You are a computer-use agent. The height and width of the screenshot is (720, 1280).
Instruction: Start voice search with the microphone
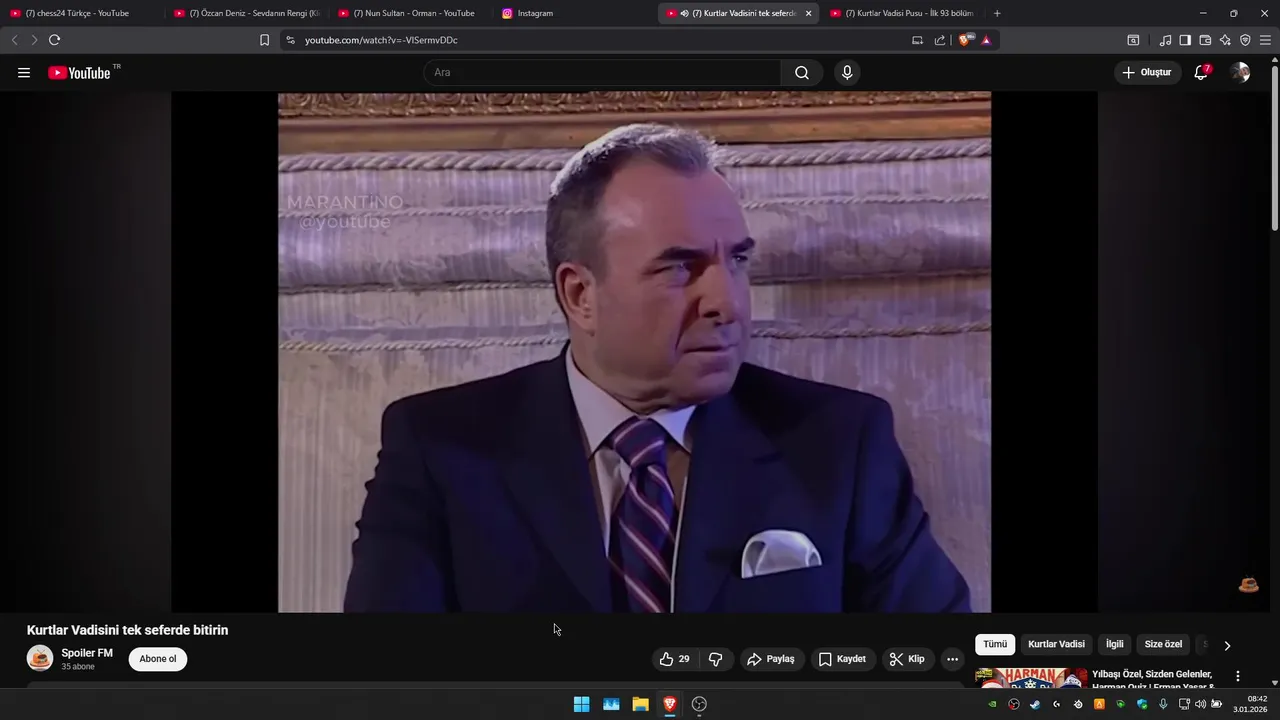(847, 72)
